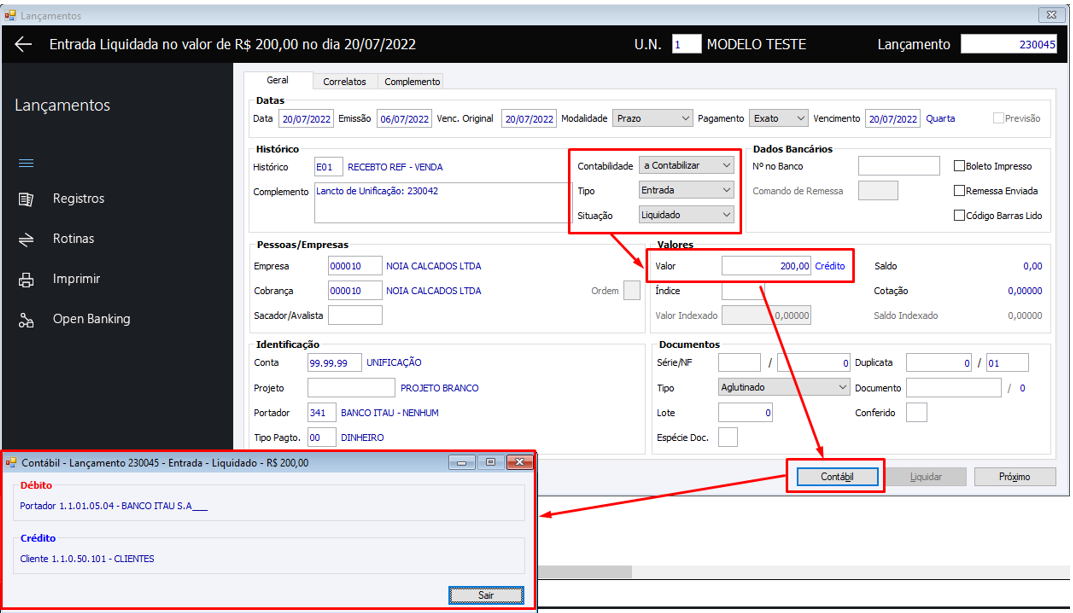Open the Correlatos tab
The height and width of the screenshot is (613, 1073).
tap(344, 81)
